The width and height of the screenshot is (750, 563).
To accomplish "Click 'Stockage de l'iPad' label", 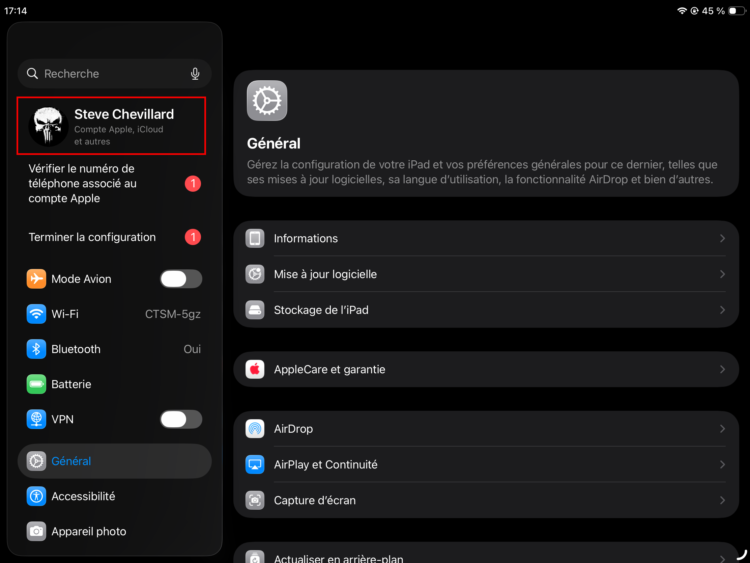I will [321, 310].
